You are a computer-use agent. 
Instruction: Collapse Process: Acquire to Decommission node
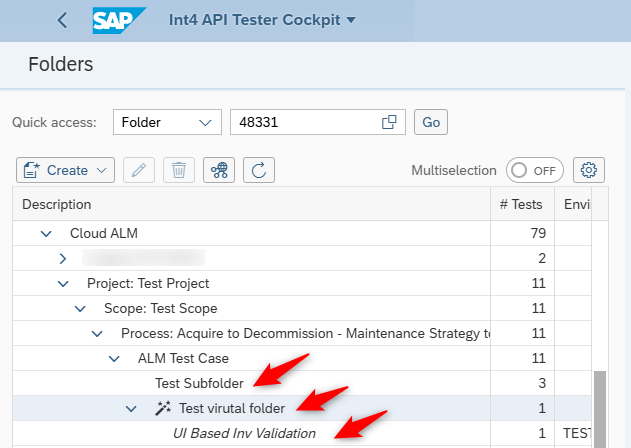pos(97,334)
